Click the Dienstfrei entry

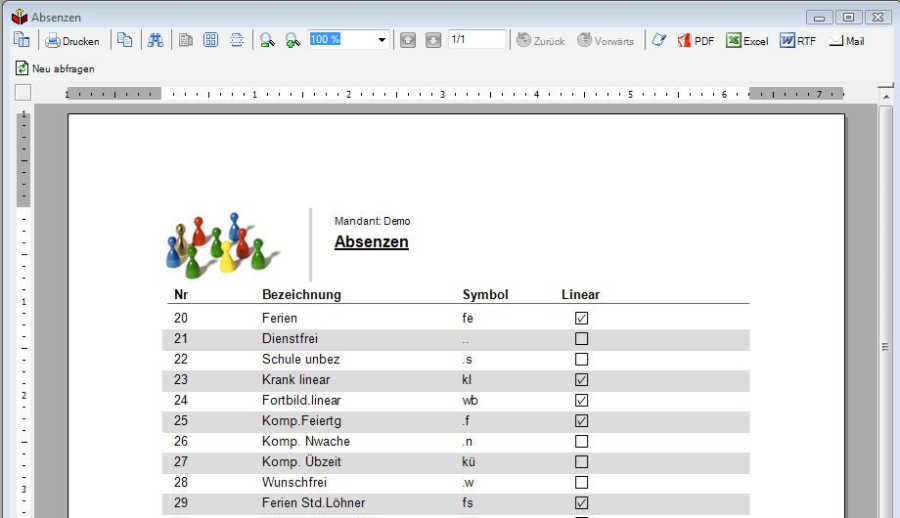[x=290, y=339]
